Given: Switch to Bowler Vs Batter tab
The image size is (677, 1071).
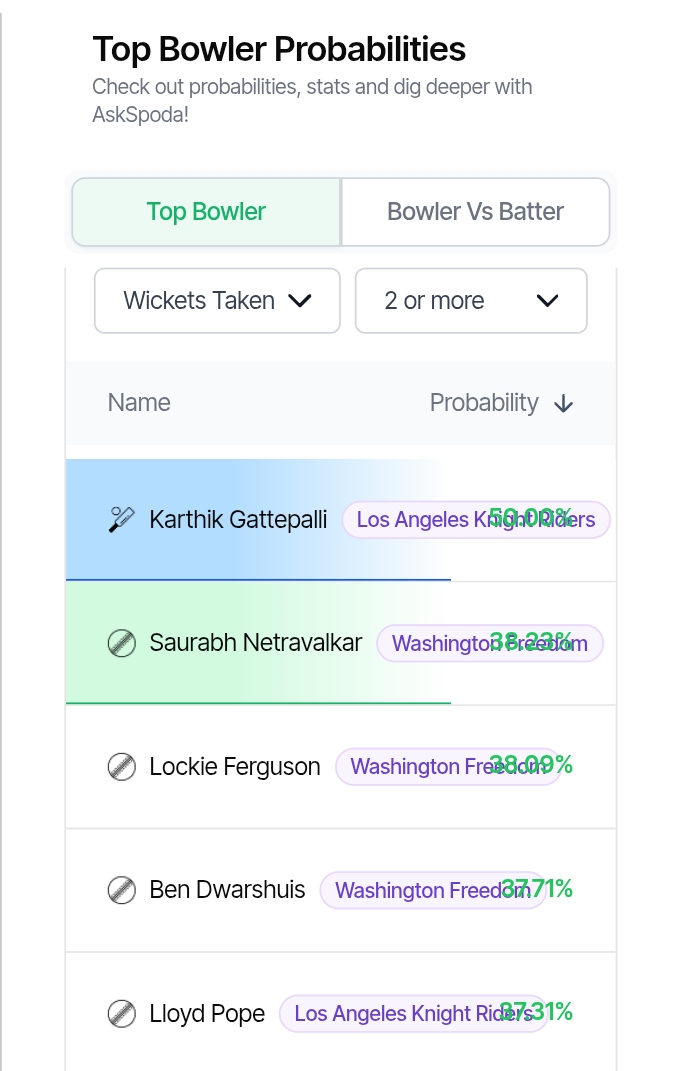Looking at the screenshot, I should 475,212.
